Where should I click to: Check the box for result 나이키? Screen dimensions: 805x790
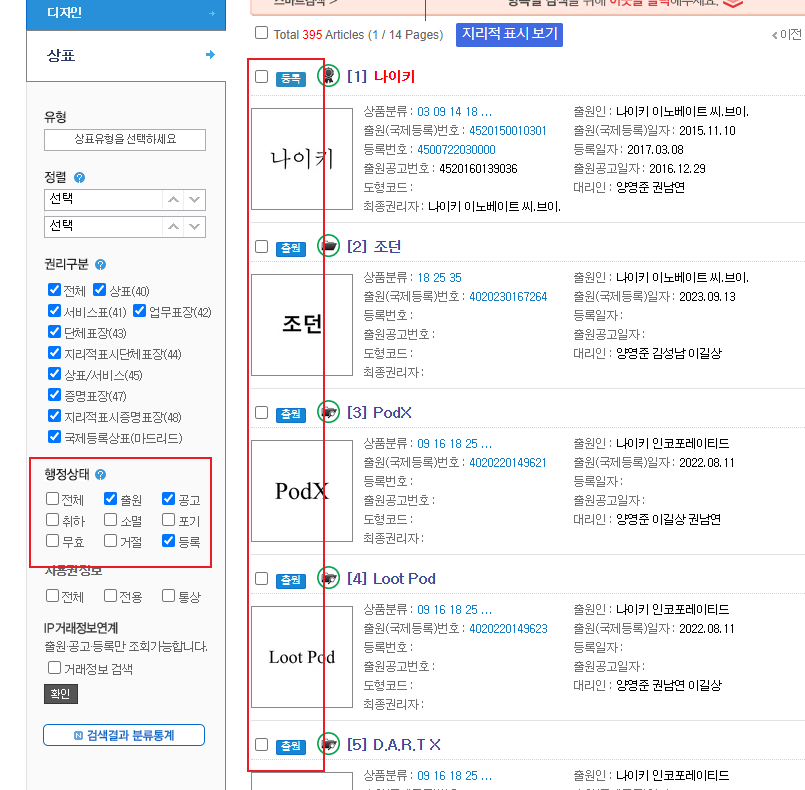261,76
